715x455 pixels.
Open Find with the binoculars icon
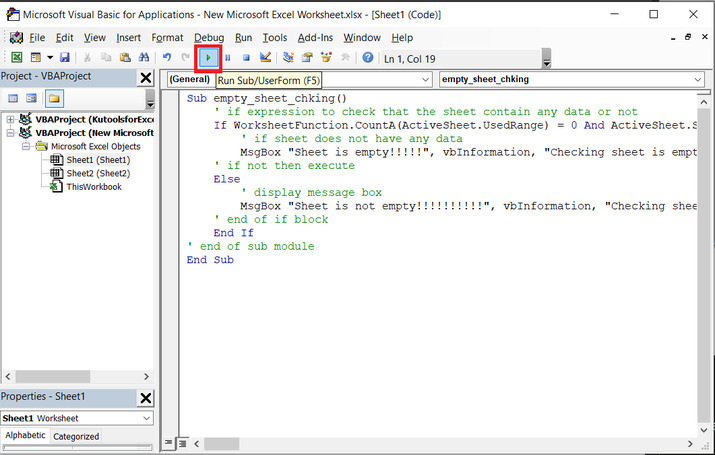click(144, 57)
